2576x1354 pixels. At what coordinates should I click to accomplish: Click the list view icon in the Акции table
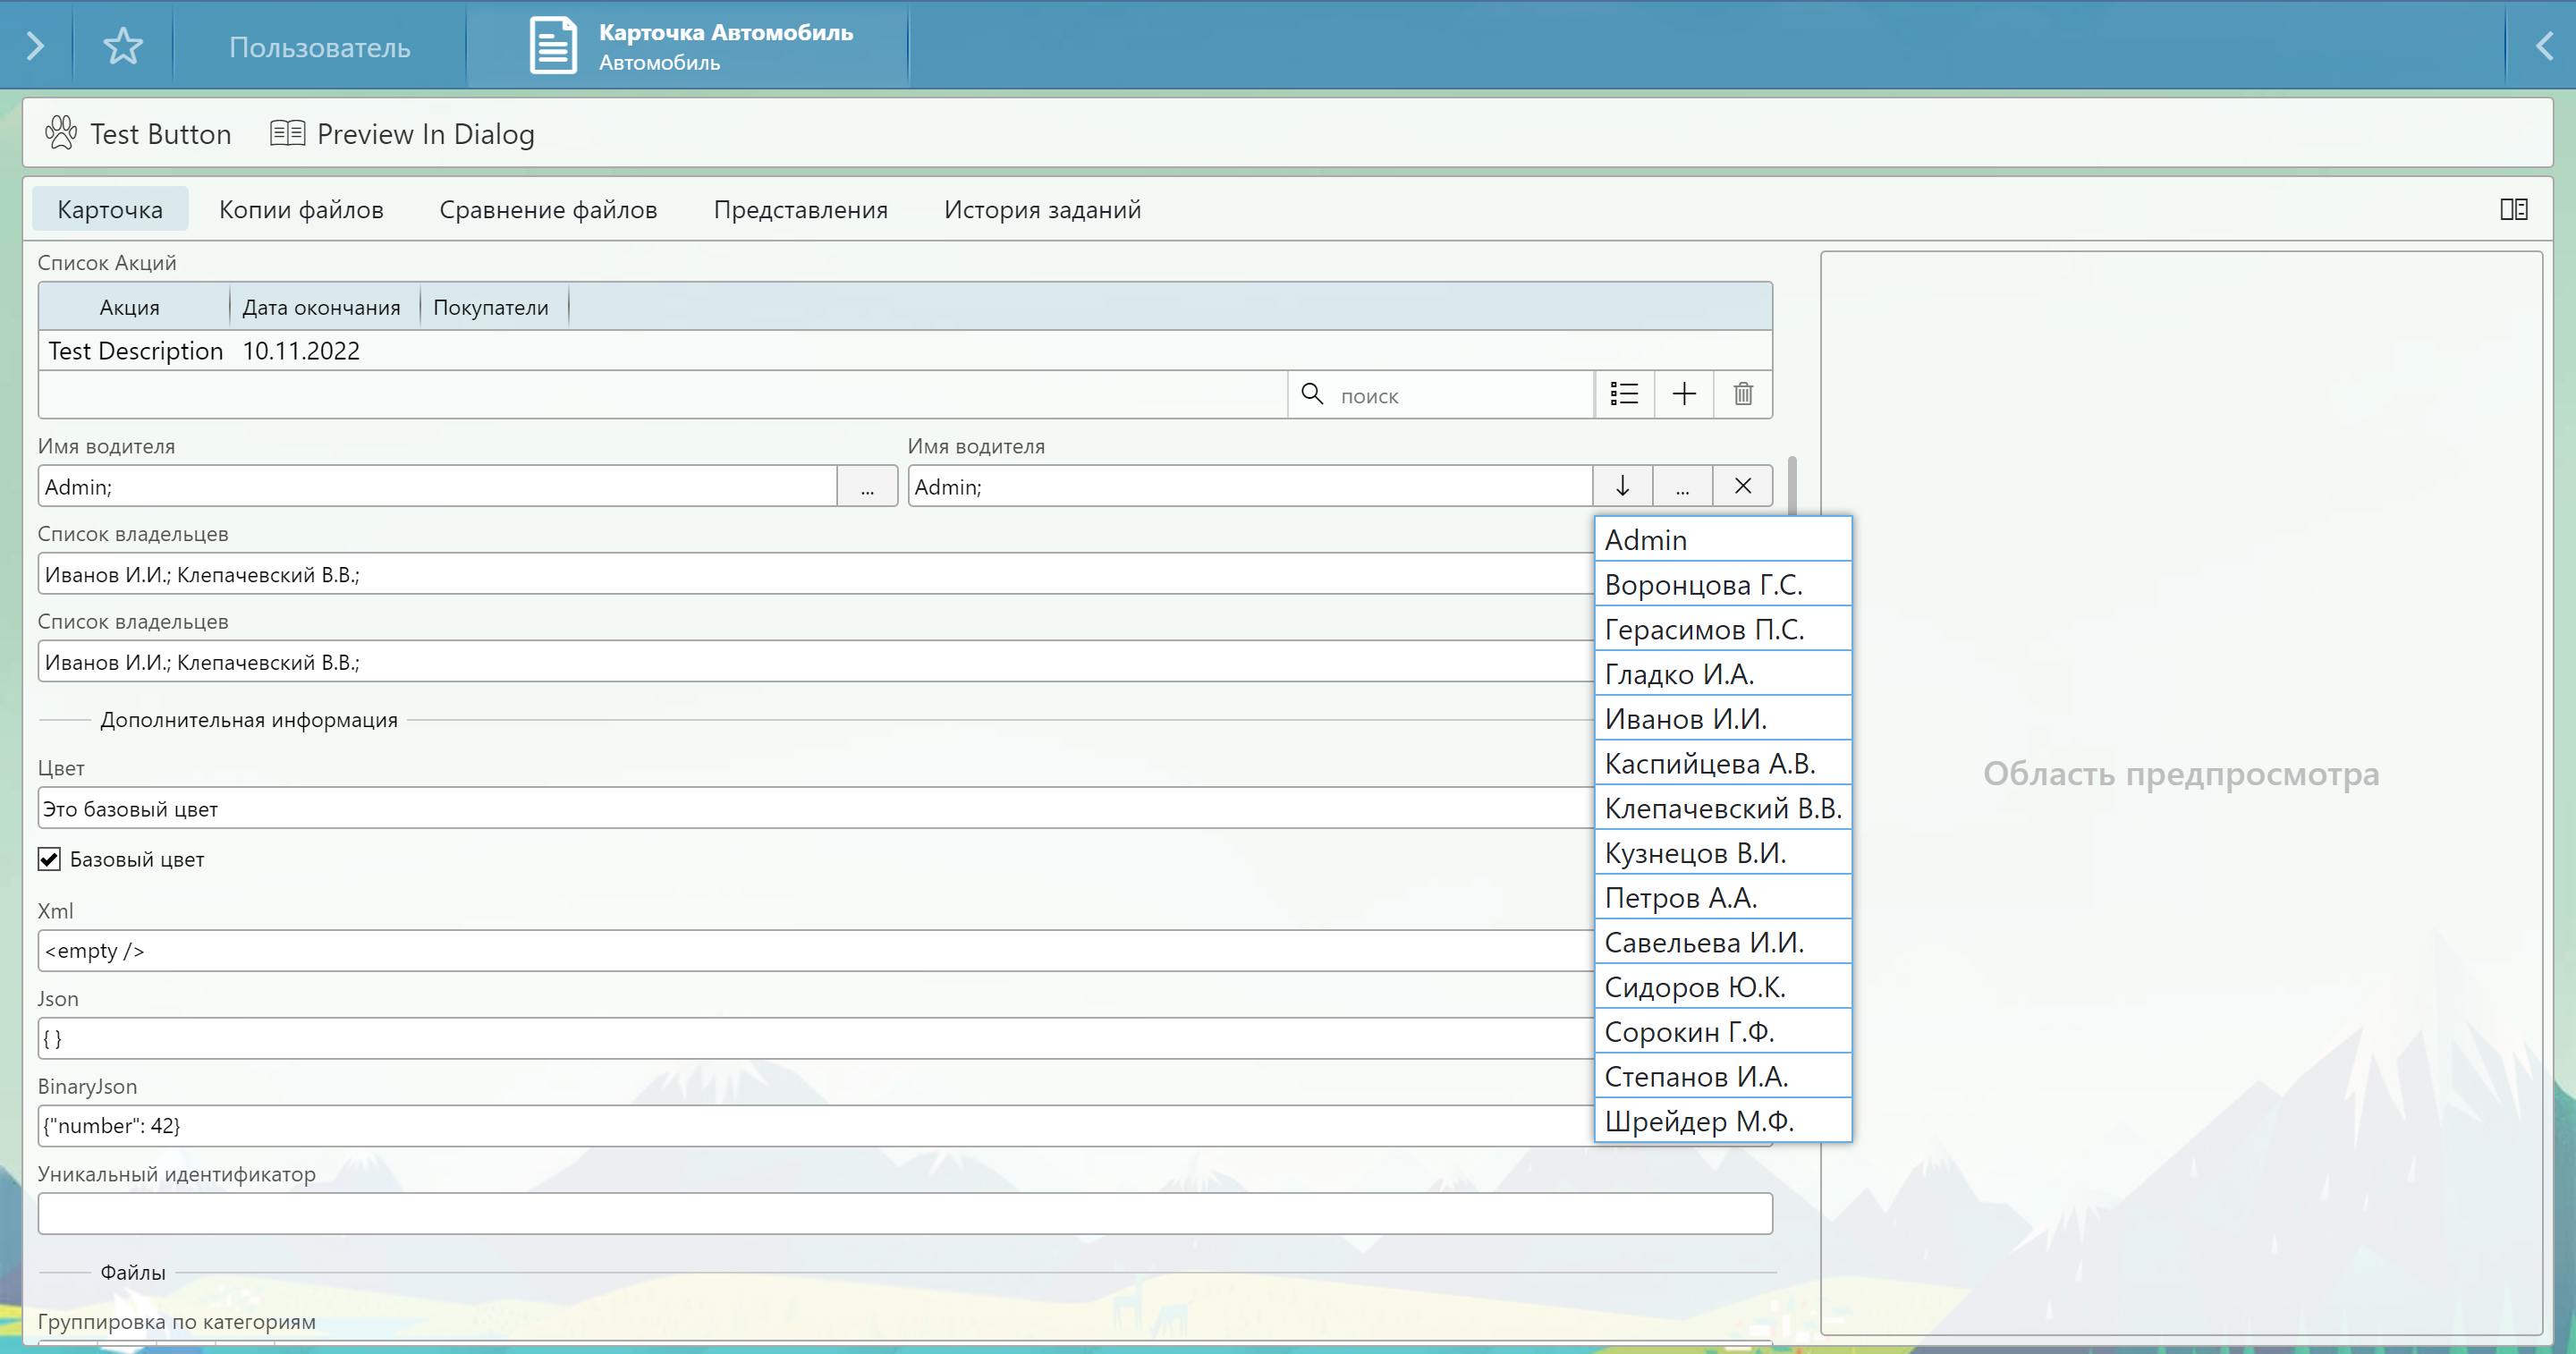[x=1624, y=394]
